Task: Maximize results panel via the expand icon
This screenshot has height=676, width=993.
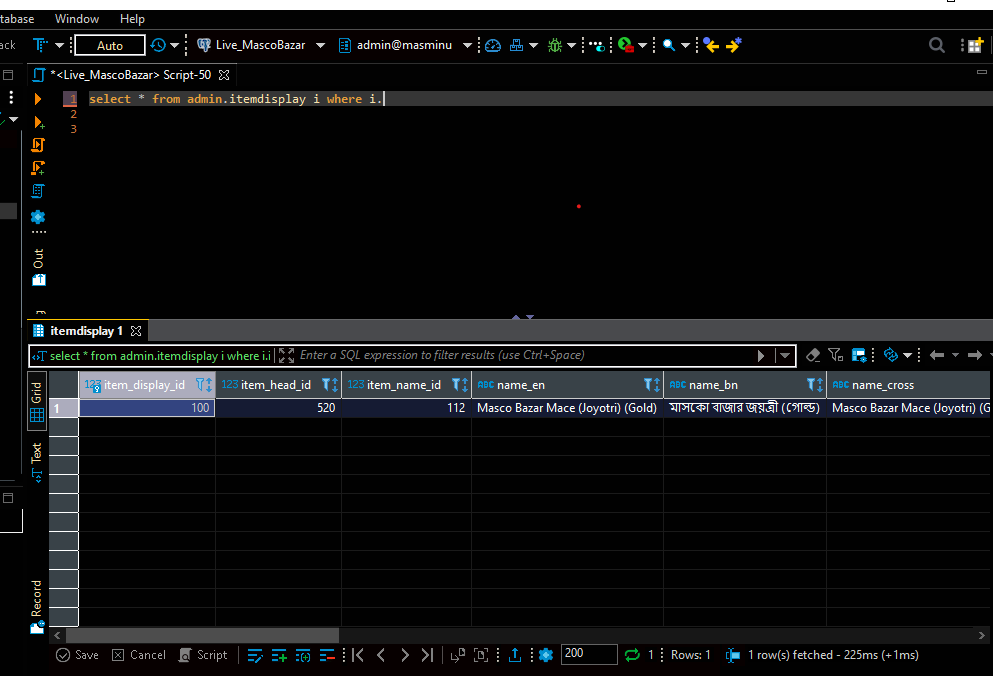Action: click(286, 355)
